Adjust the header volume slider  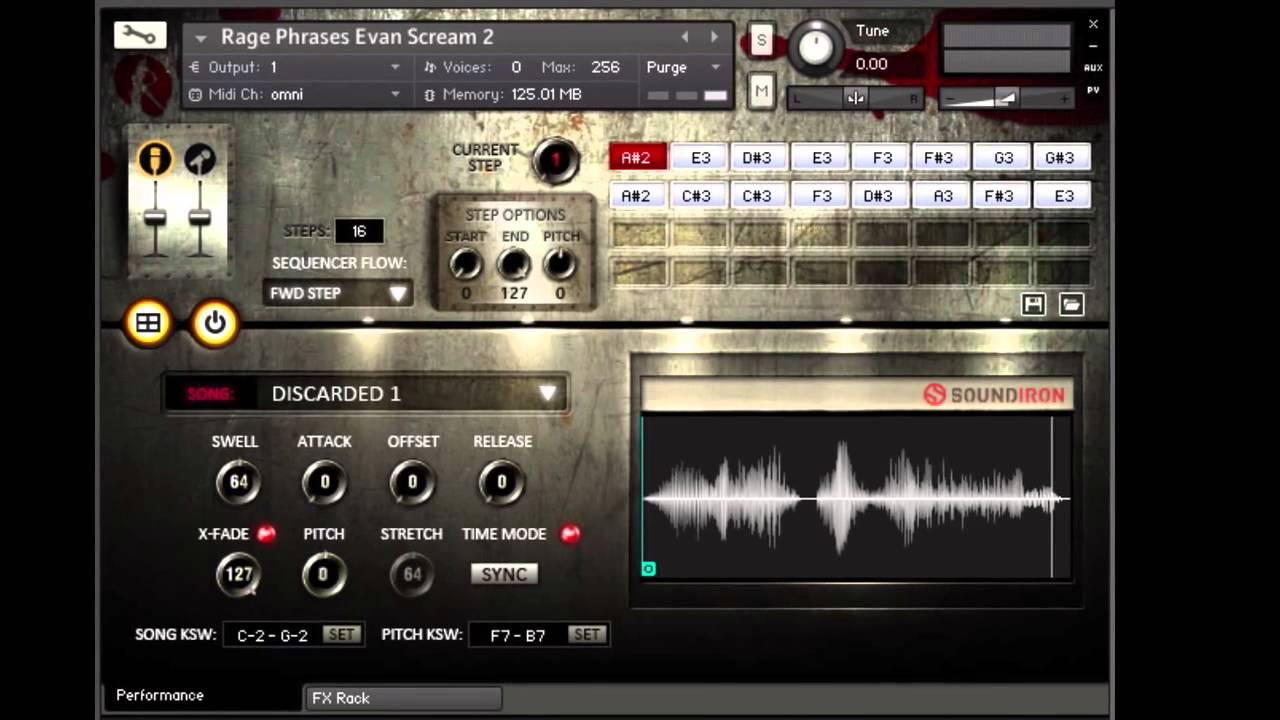click(1006, 98)
